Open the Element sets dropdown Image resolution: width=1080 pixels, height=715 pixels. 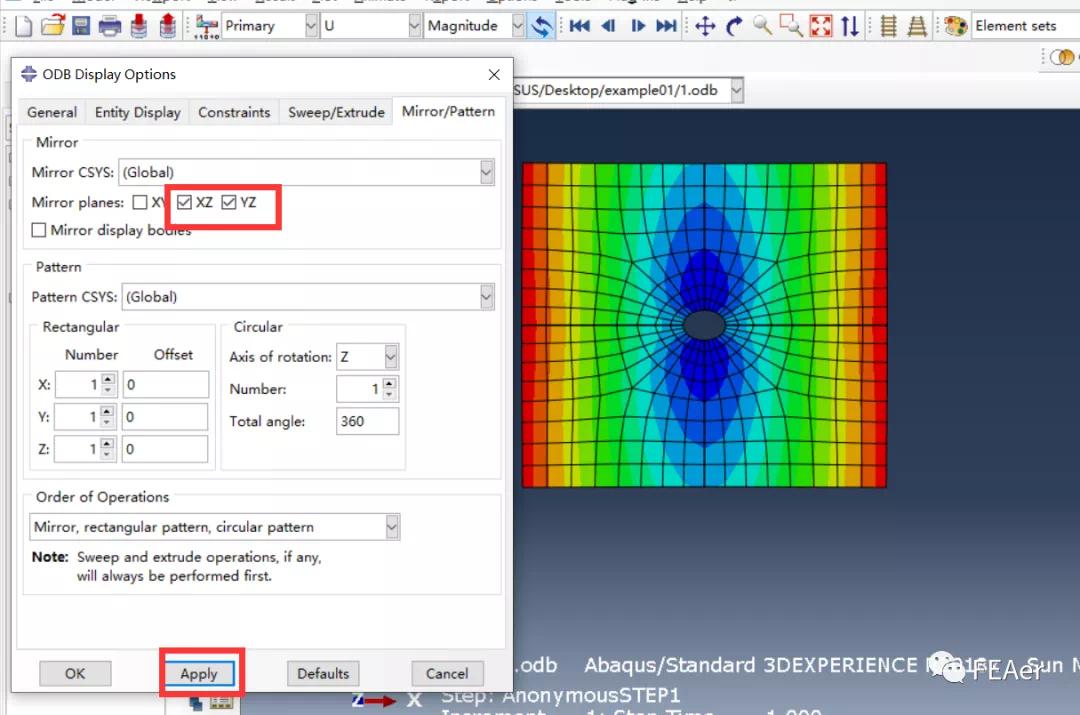pos(1026,26)
